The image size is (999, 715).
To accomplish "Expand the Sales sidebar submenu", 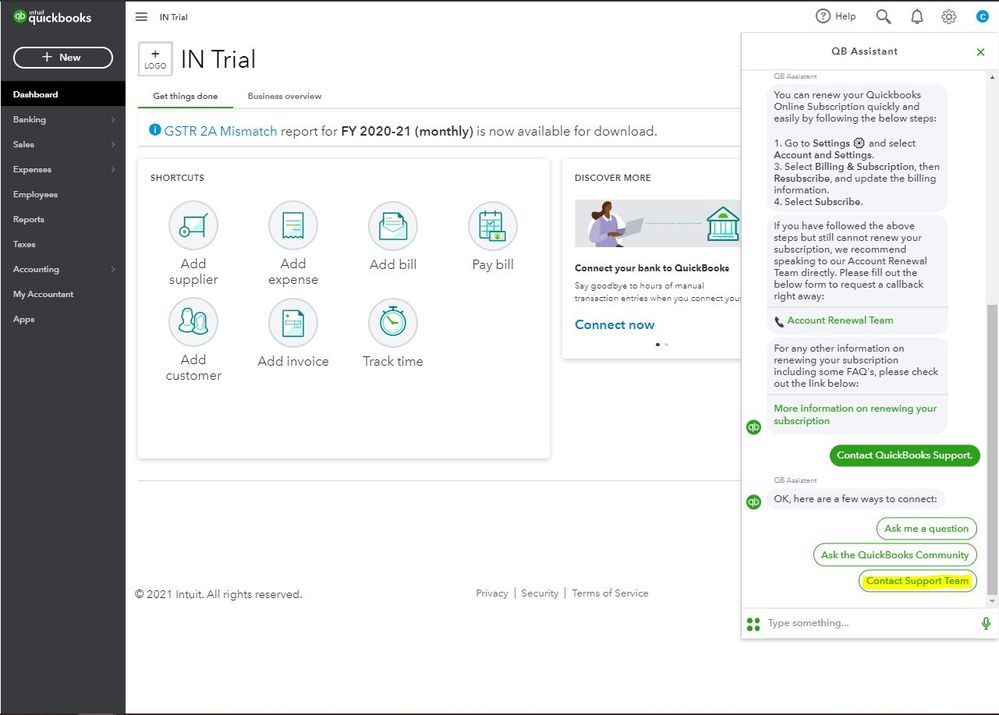I will click(113, 145).
